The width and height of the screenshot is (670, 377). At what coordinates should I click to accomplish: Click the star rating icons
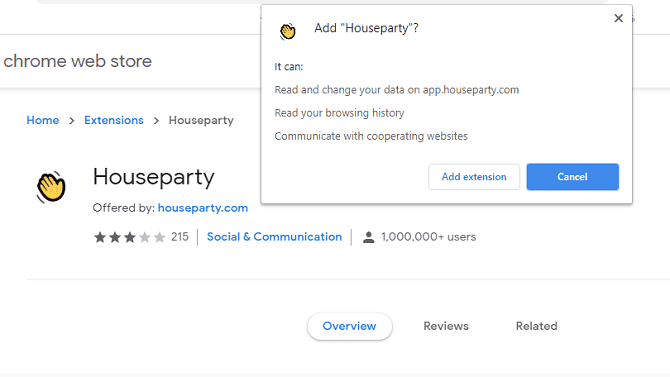coord(129,237)
